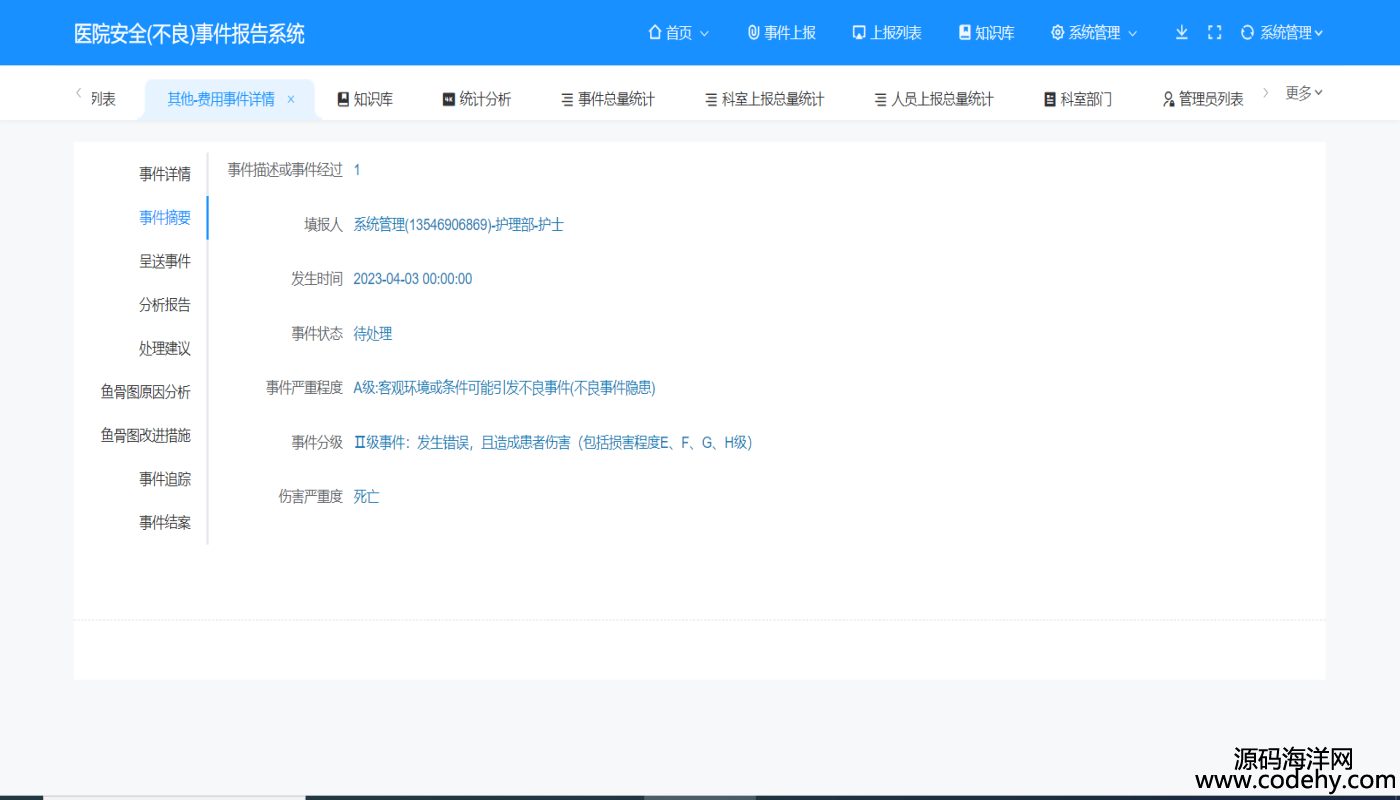Go to 事件追踪 section
Image resolution: width=1400 pixels, height=800 pixels.
pos(165,479)
